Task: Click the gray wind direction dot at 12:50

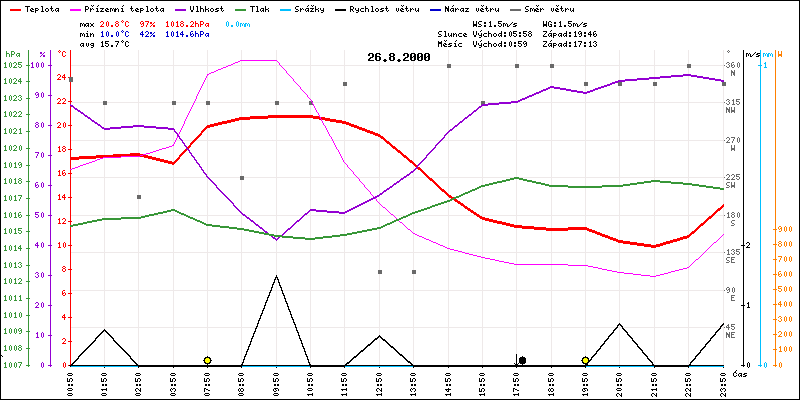Action: click(x=379, y=271)
